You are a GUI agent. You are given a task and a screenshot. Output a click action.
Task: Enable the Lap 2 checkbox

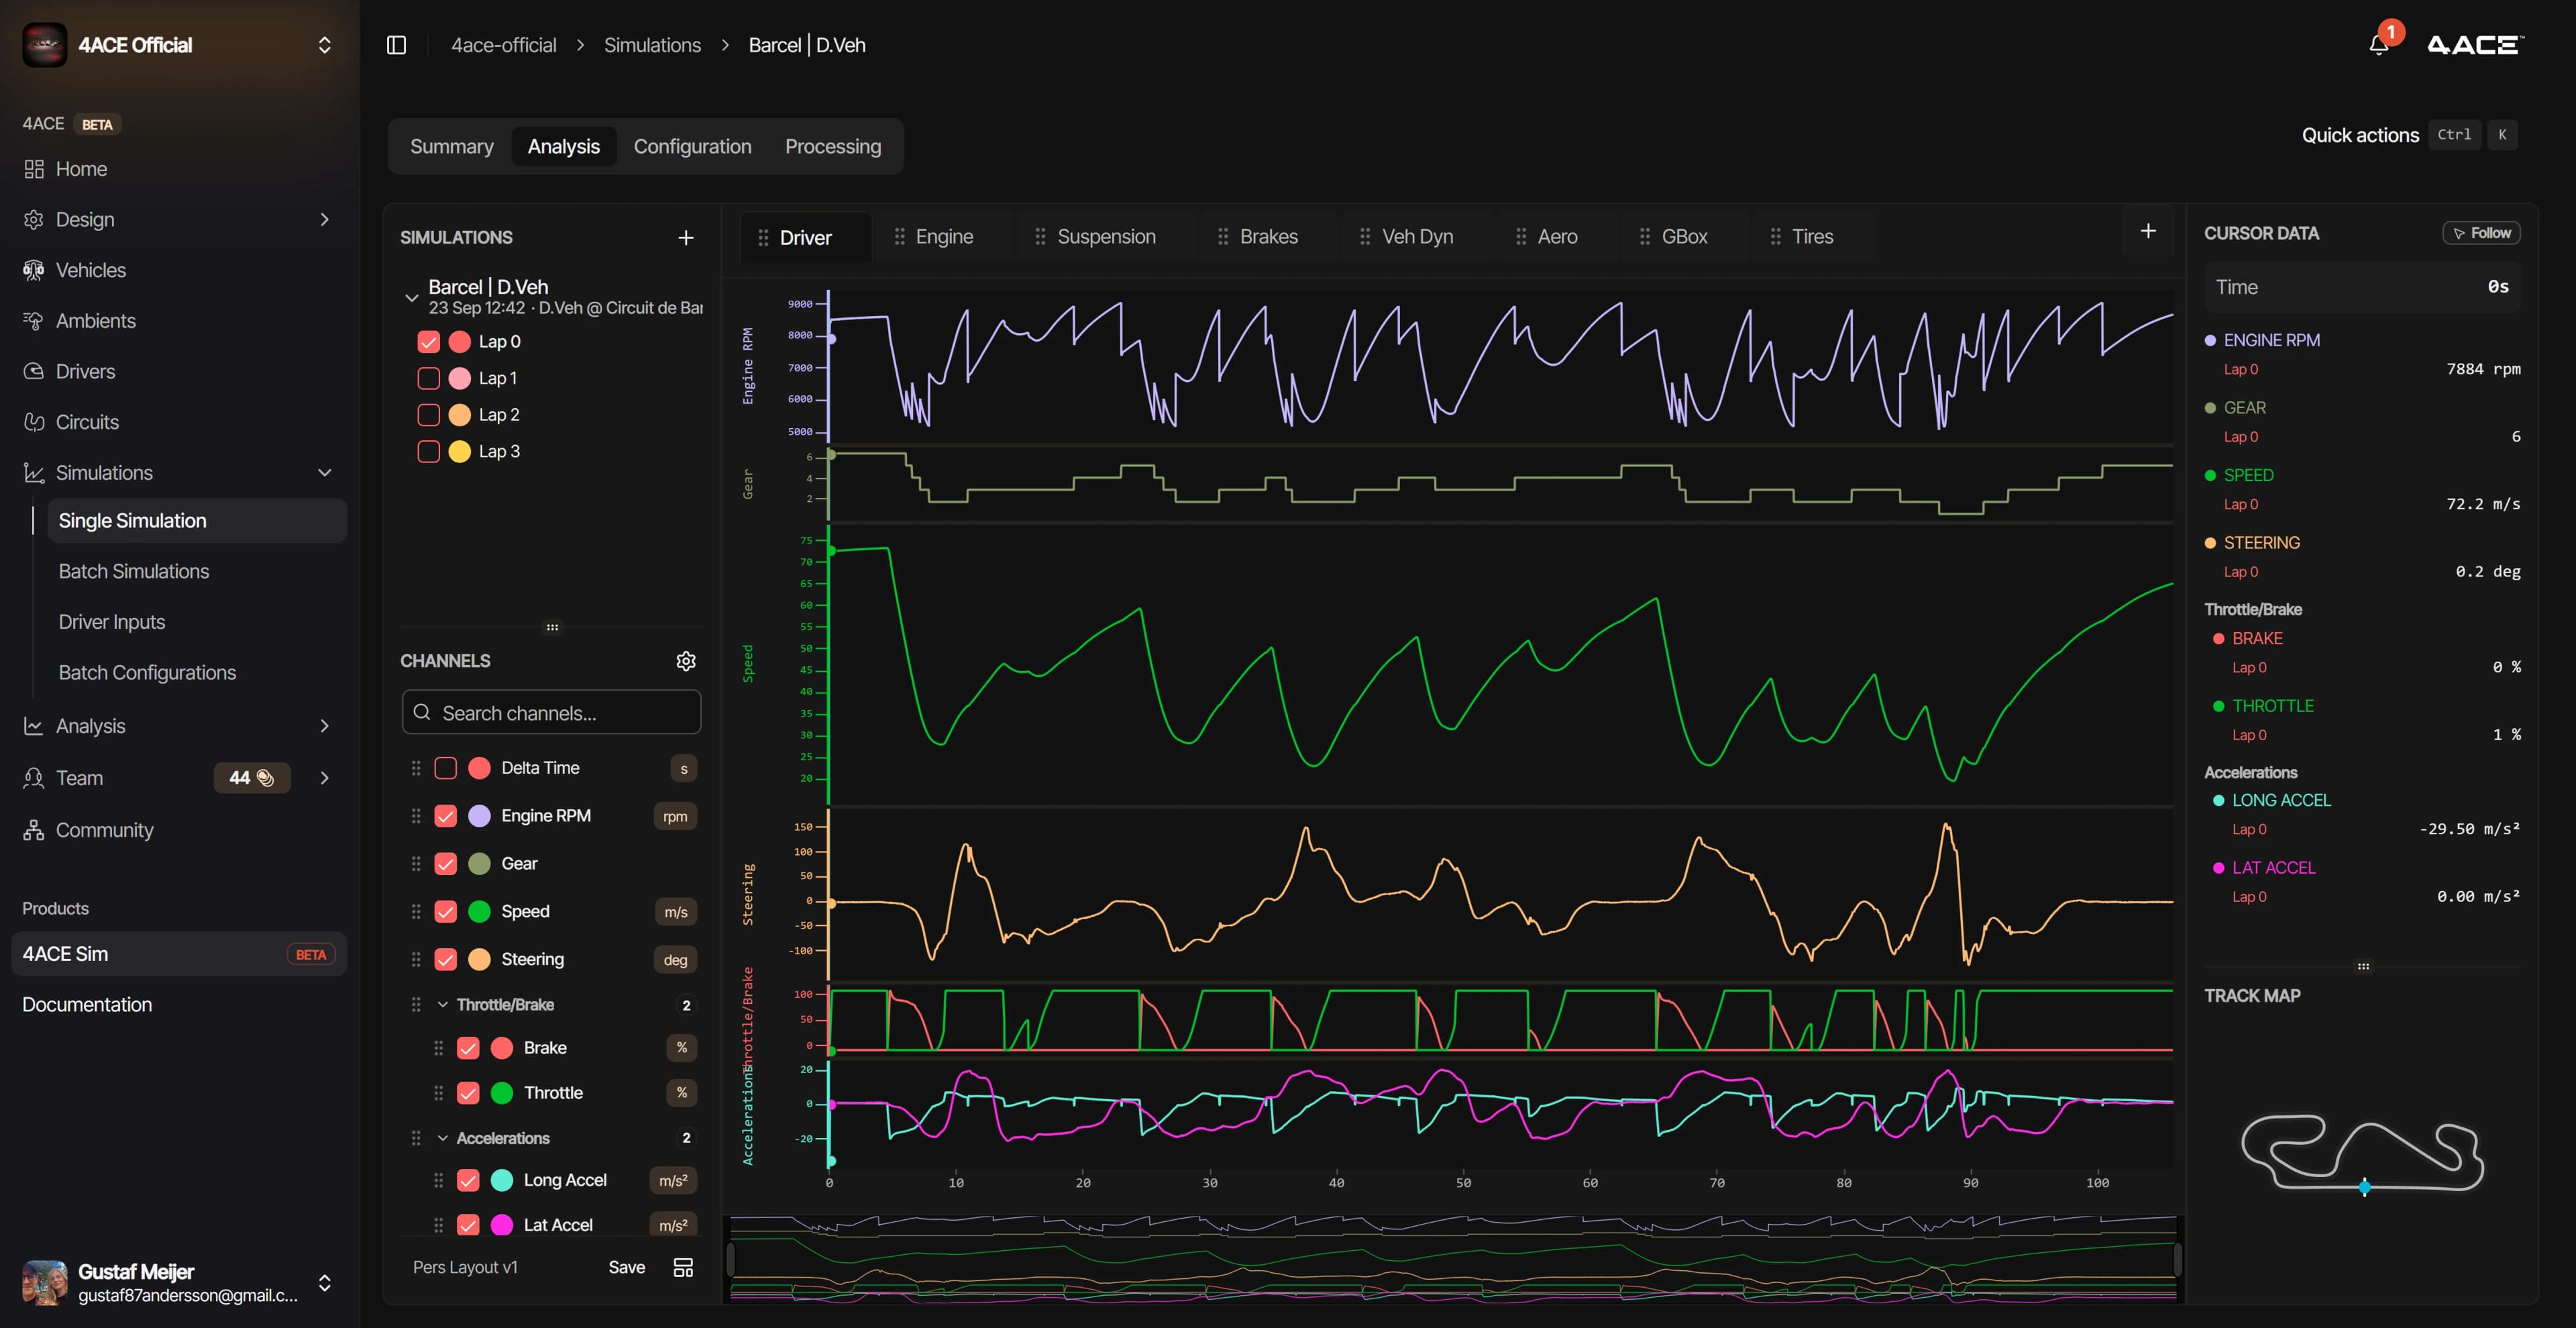click(x=428, y=415)
